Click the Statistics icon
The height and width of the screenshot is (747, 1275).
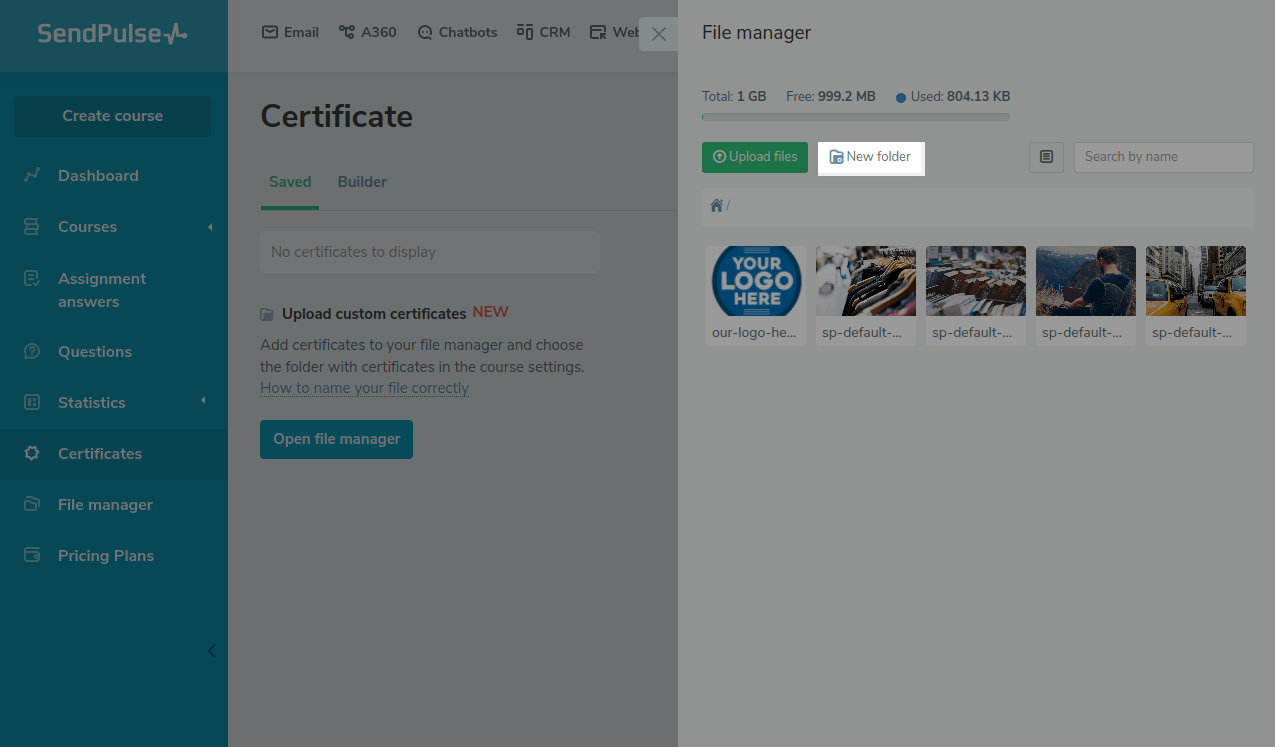point(32,402)
